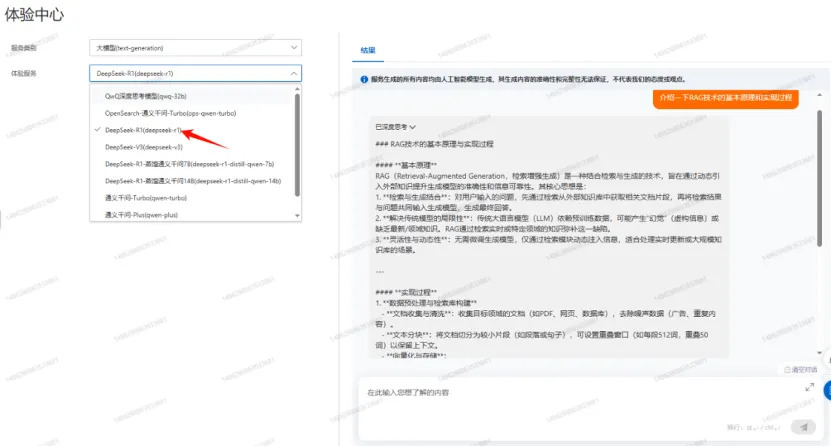Click the "#### **实现过程**" line
Screen dimensions: 832x446
click(x=406, y=293)
